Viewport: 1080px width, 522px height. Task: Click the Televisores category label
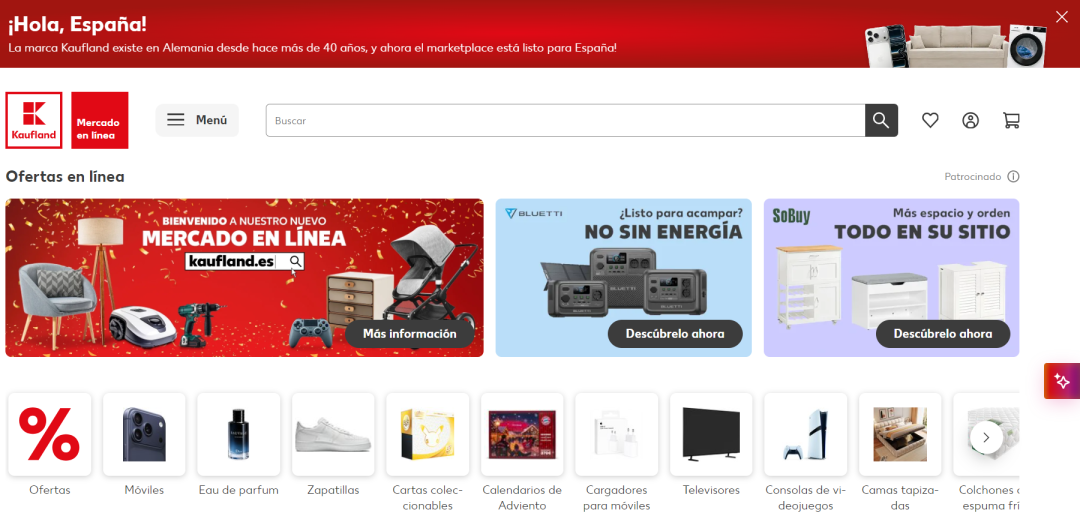(x=712, y=490)
